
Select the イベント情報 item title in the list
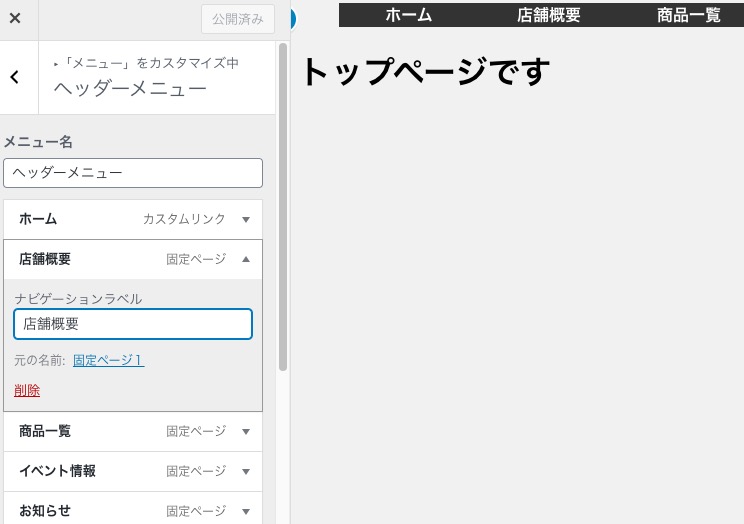(57, 471)
